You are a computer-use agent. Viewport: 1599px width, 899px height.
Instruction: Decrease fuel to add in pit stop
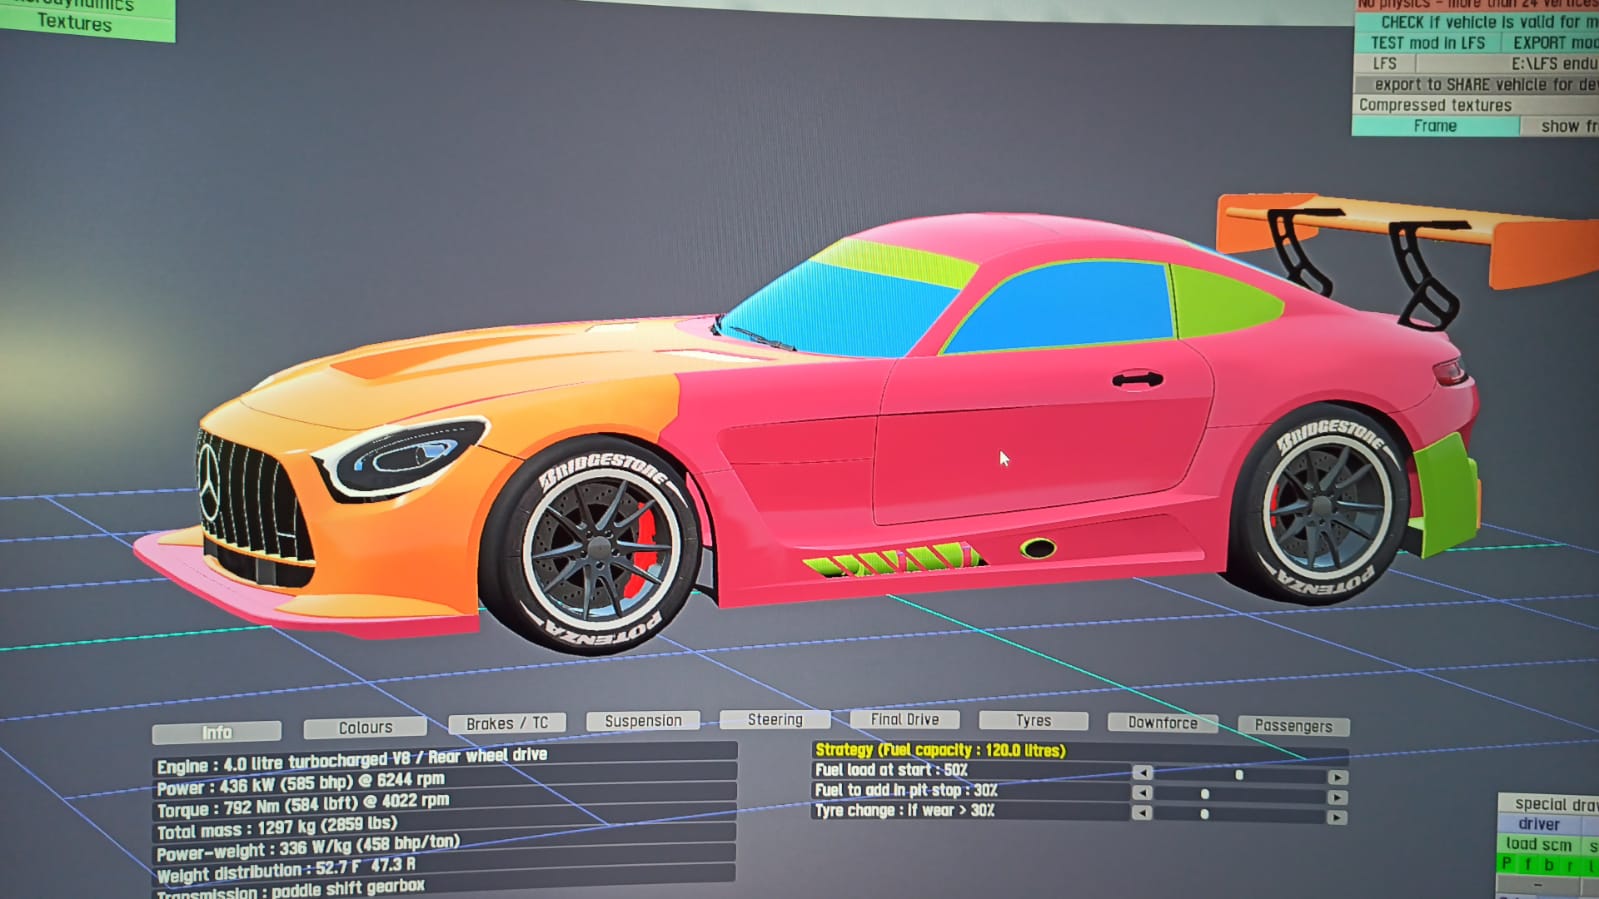(x=1142, y=793)
